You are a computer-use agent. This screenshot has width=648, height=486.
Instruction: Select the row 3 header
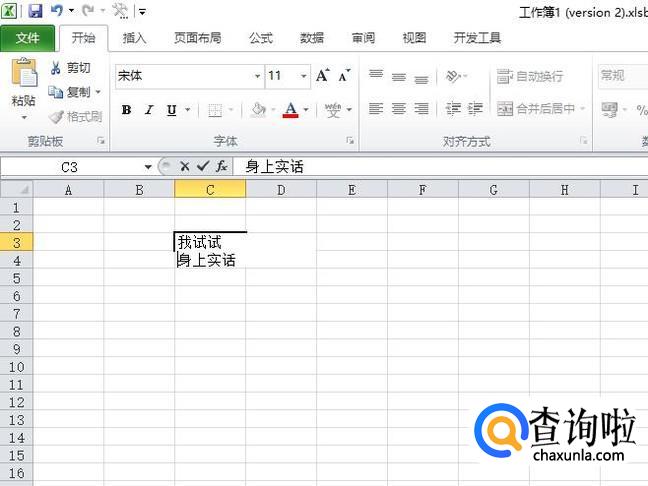(x=17, y=243)
